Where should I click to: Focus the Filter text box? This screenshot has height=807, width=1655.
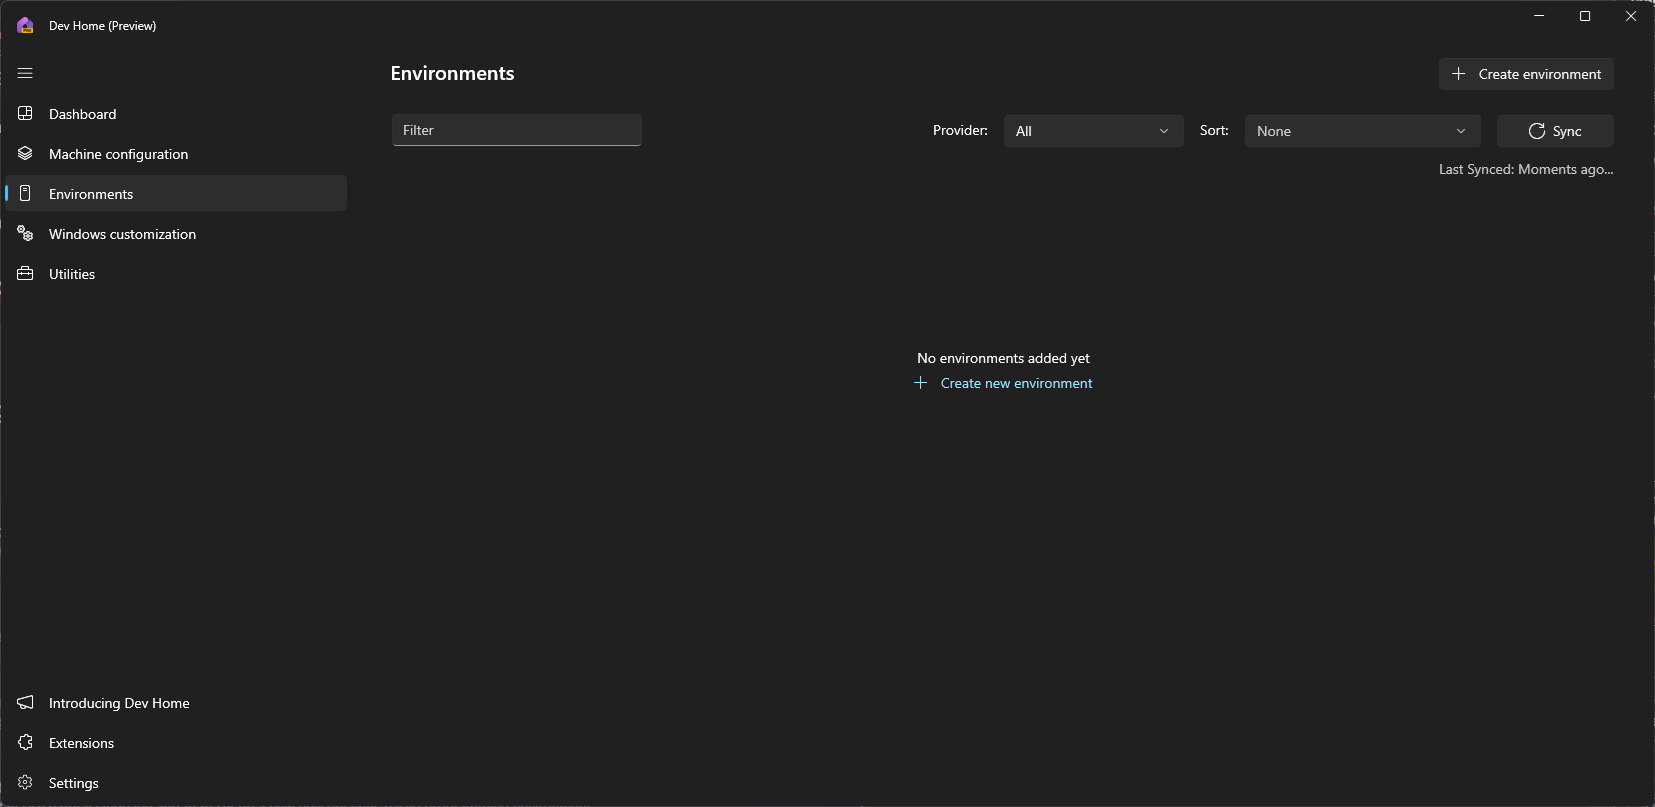516,130
